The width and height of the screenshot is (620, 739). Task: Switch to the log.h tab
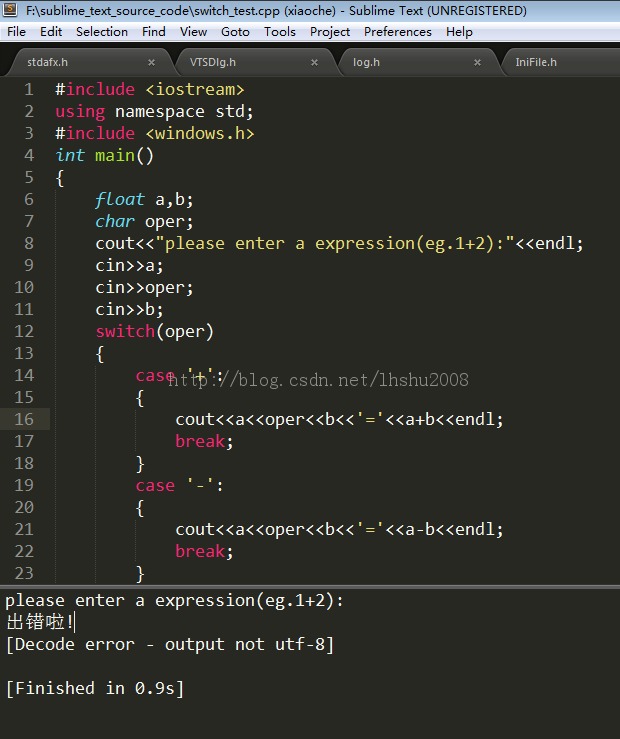pos(366,62)
